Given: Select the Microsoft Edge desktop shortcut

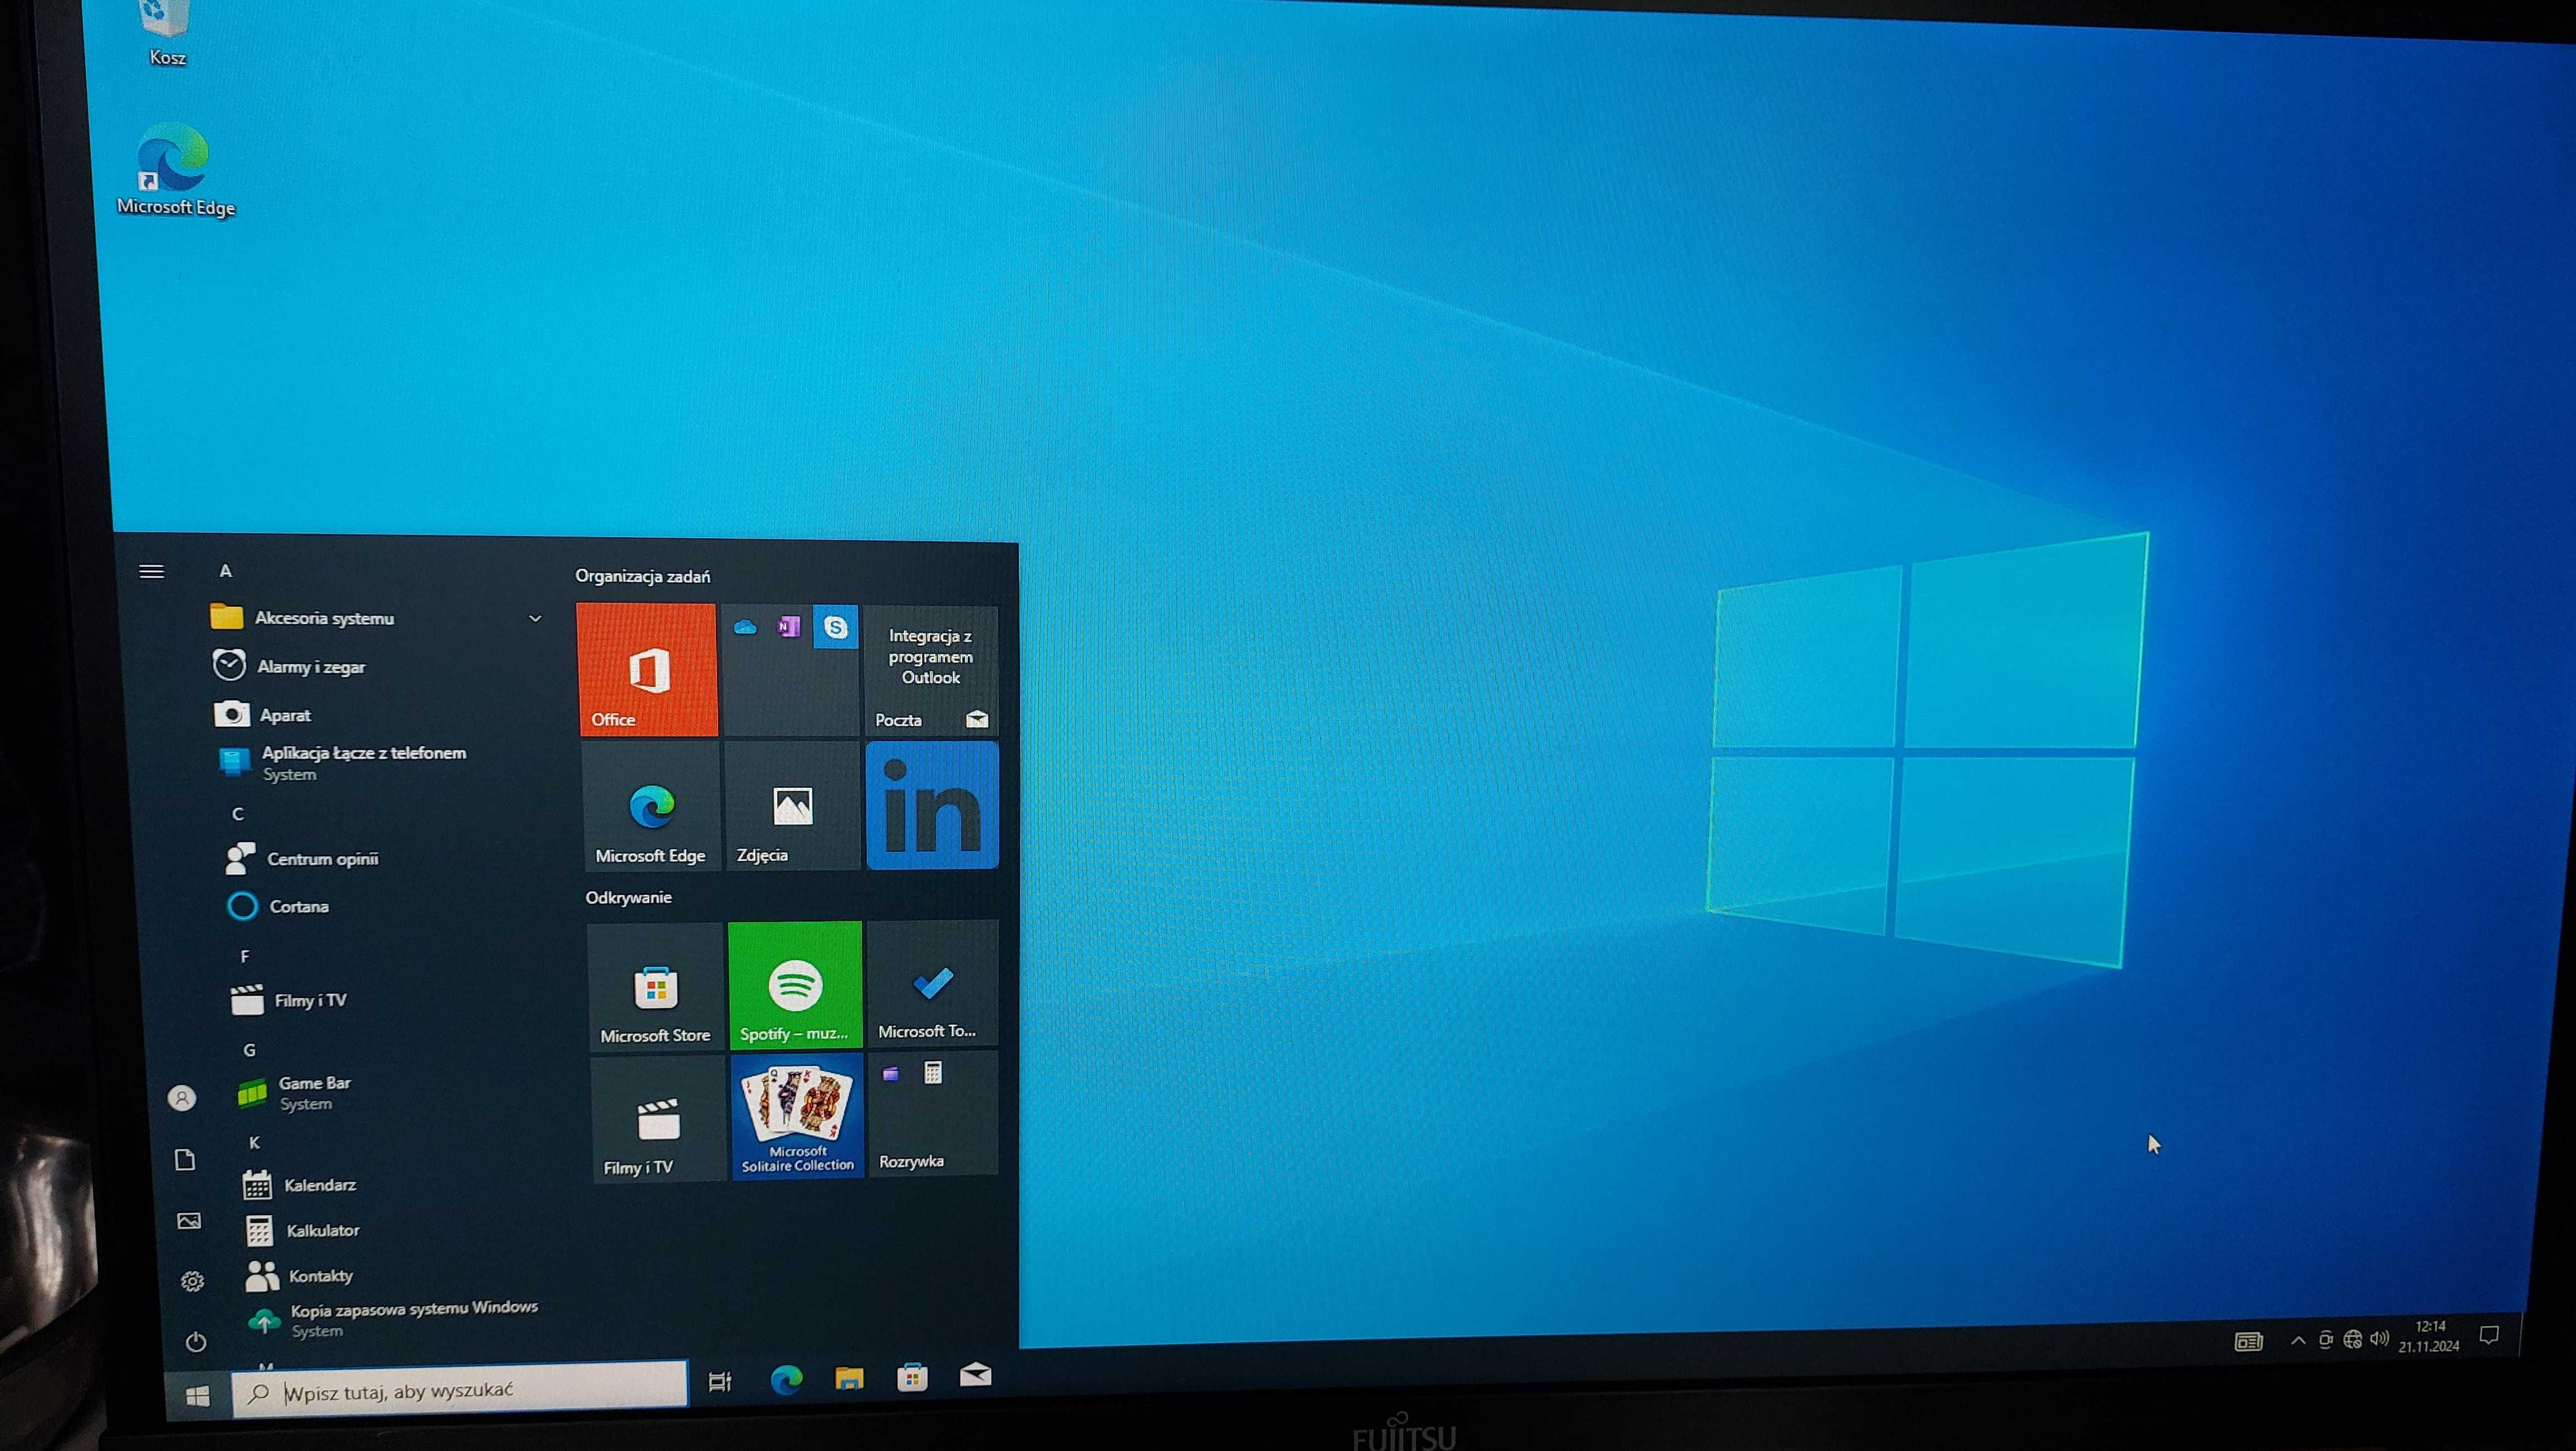Looking at the screenshot, I should (x=175, y=169).
